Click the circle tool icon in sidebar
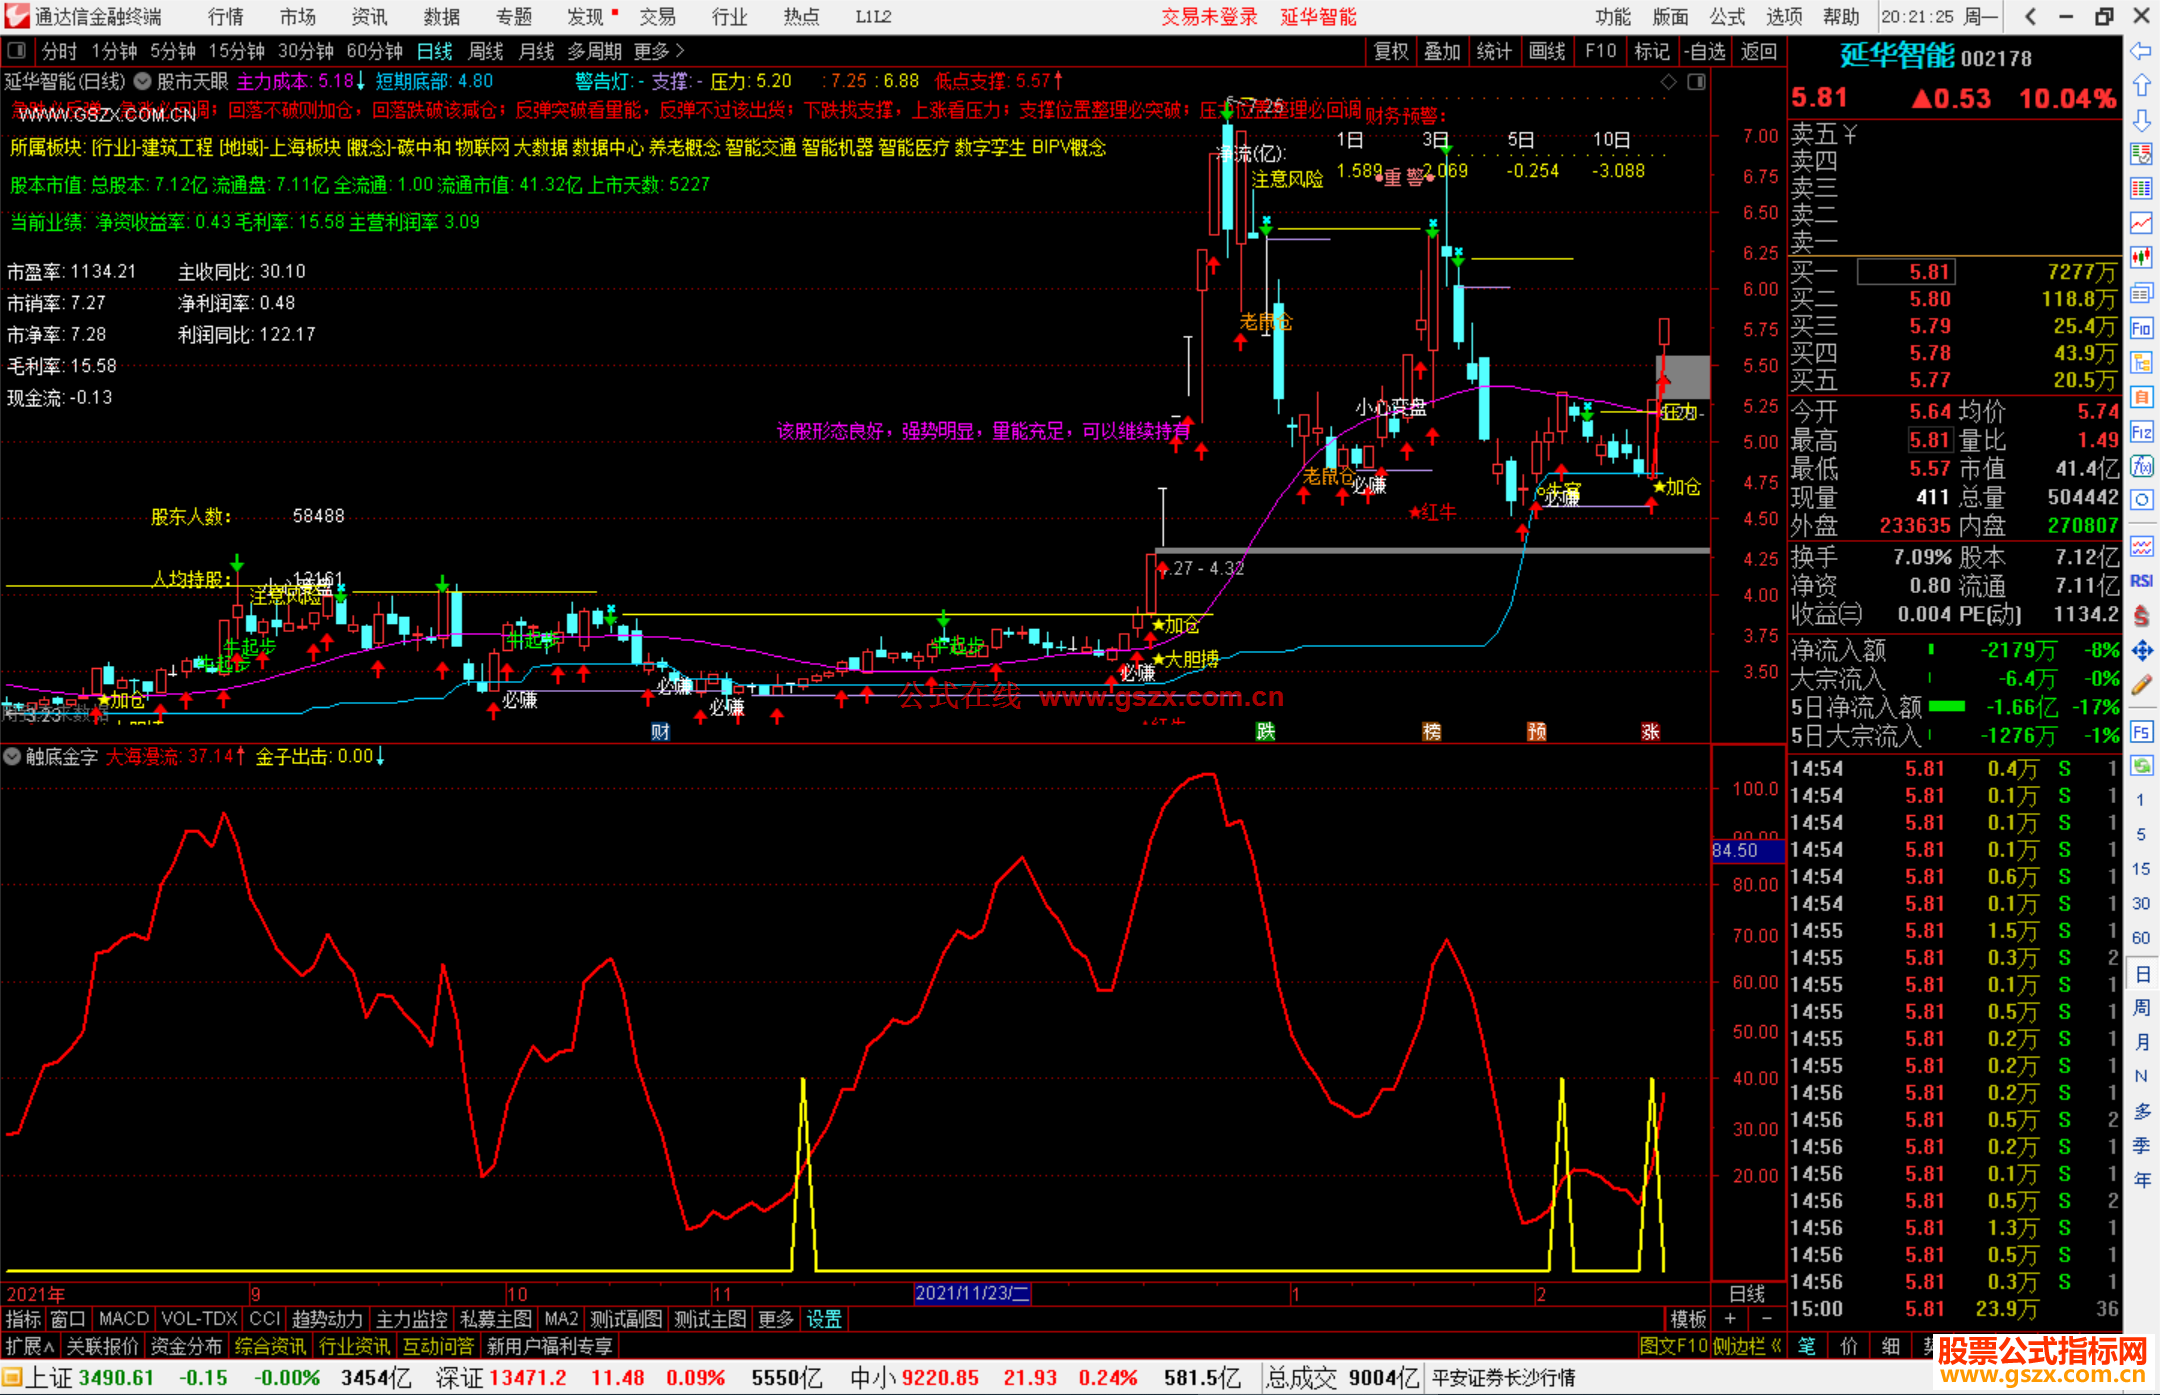This screenshot has height=1395, width=2160. [x=2141, y=500]
